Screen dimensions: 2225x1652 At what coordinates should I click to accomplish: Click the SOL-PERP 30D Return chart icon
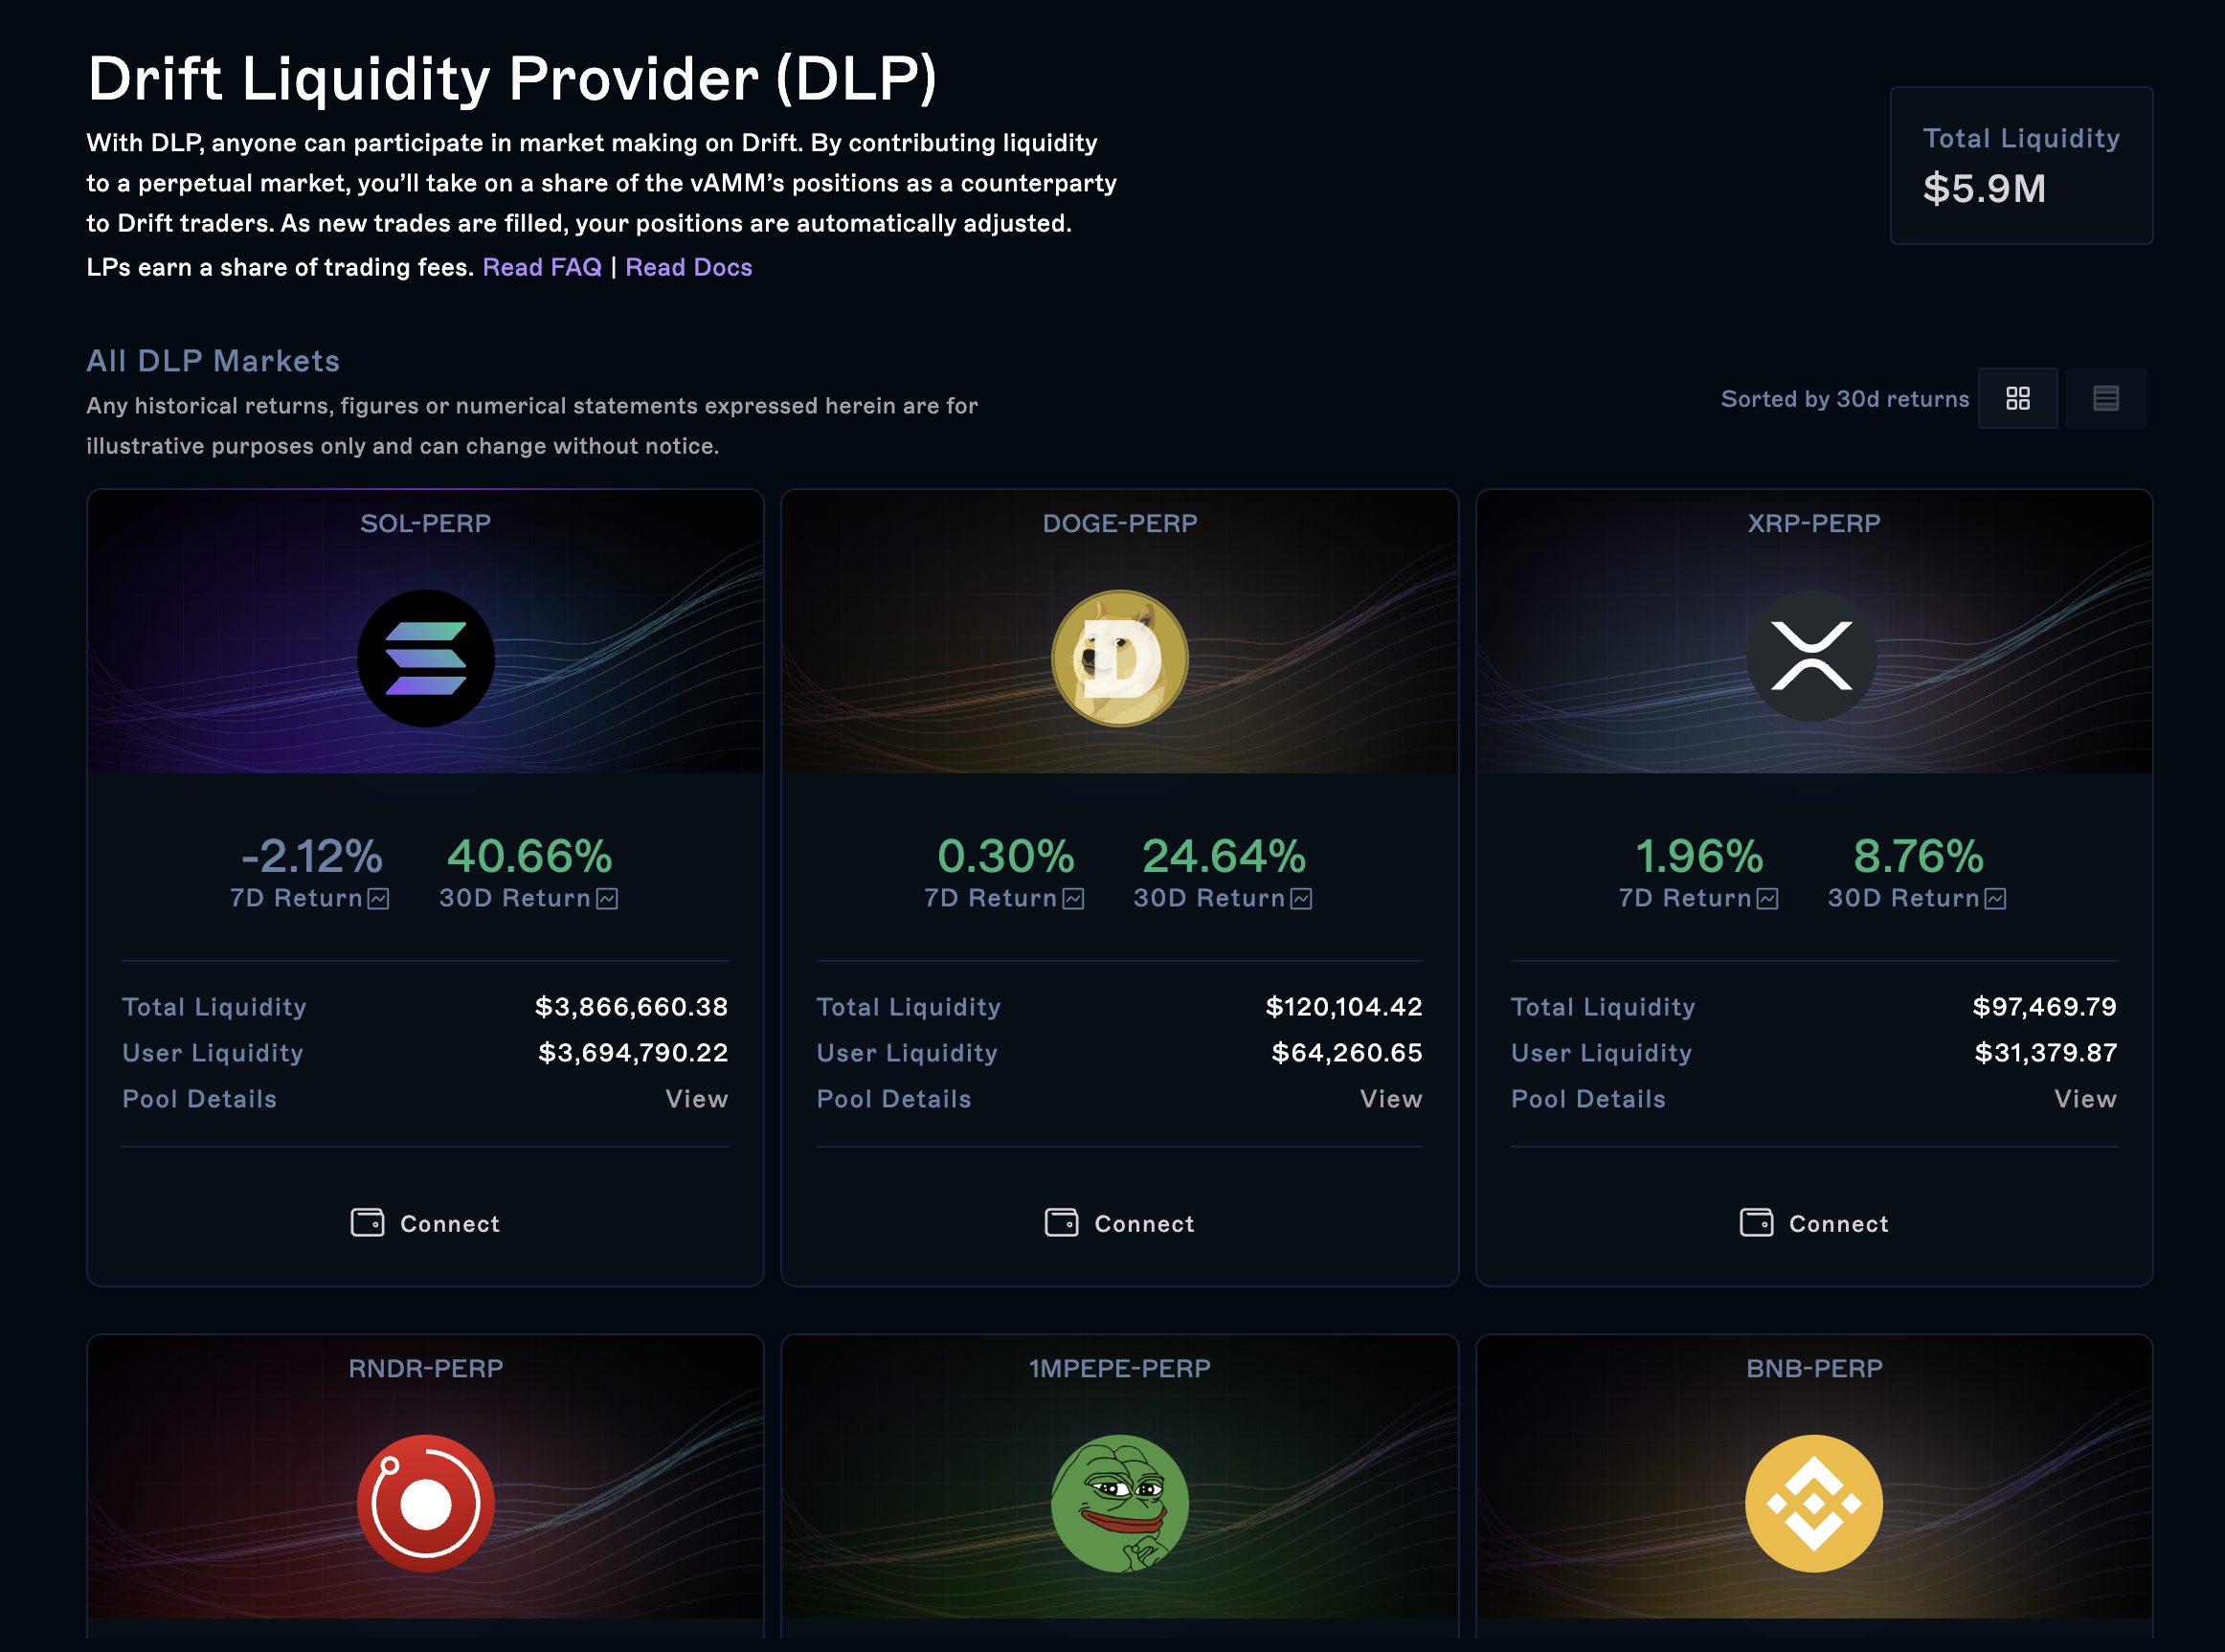(x=607, y=898)
